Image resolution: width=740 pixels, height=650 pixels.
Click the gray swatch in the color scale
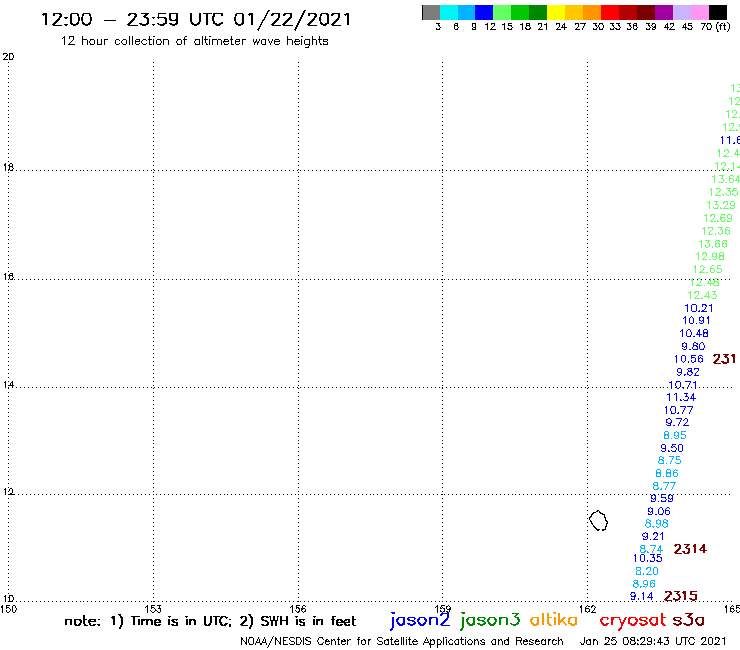click(x=431, y=12)
